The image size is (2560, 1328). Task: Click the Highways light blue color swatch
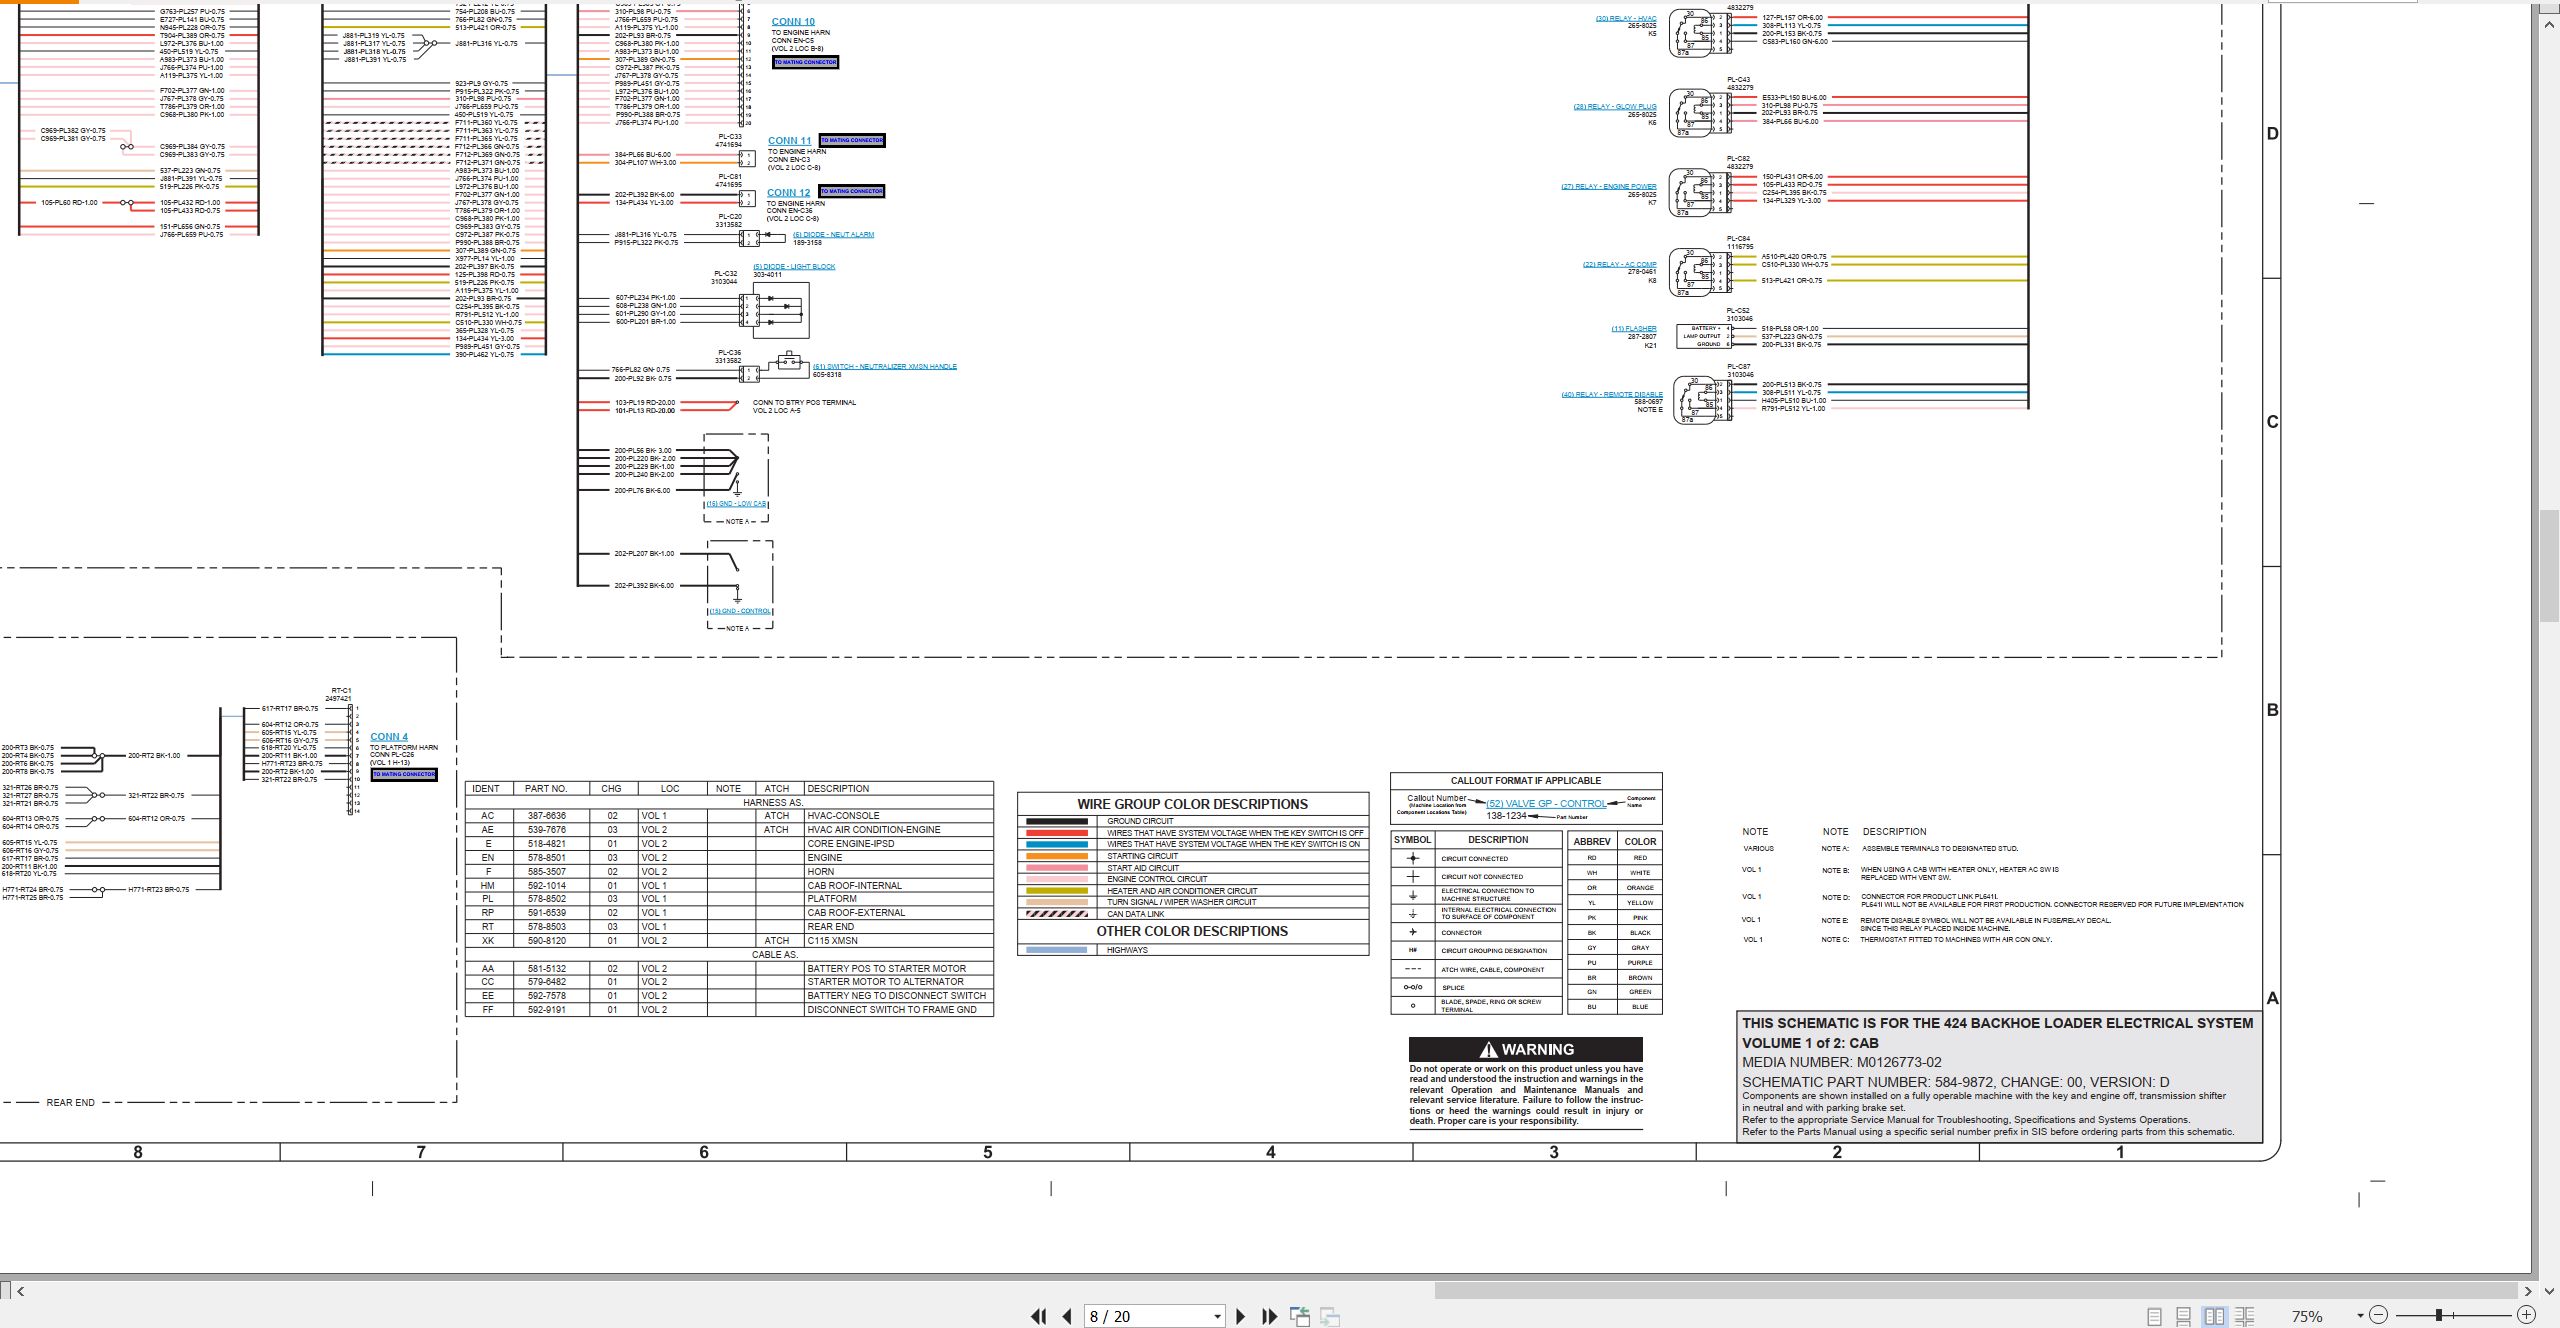point(1057,950)
